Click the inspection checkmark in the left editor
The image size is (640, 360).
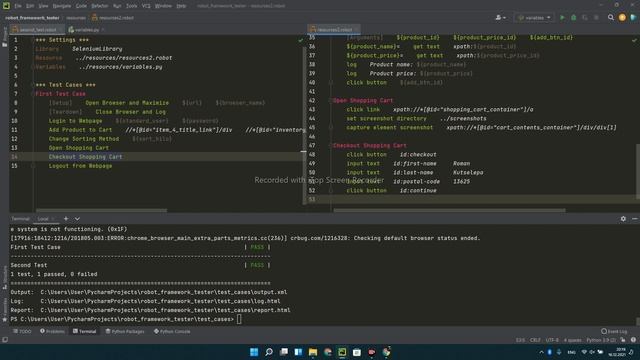pos(301,40)
